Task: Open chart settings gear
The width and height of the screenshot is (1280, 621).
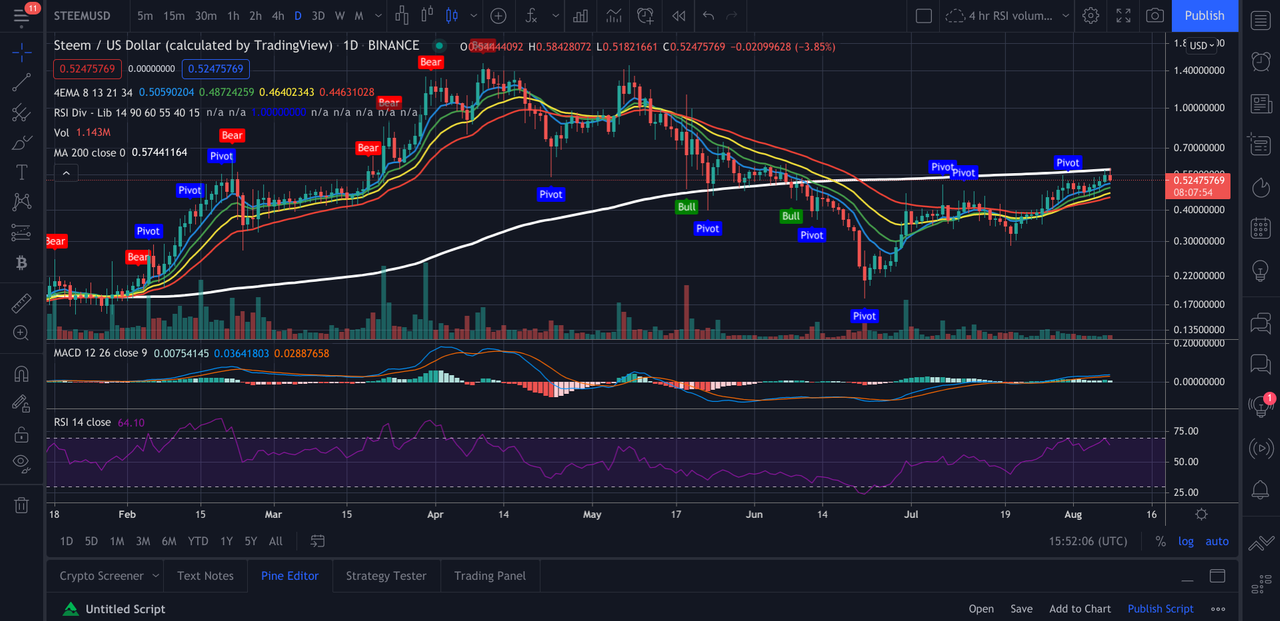Action: click(1091, 15)
